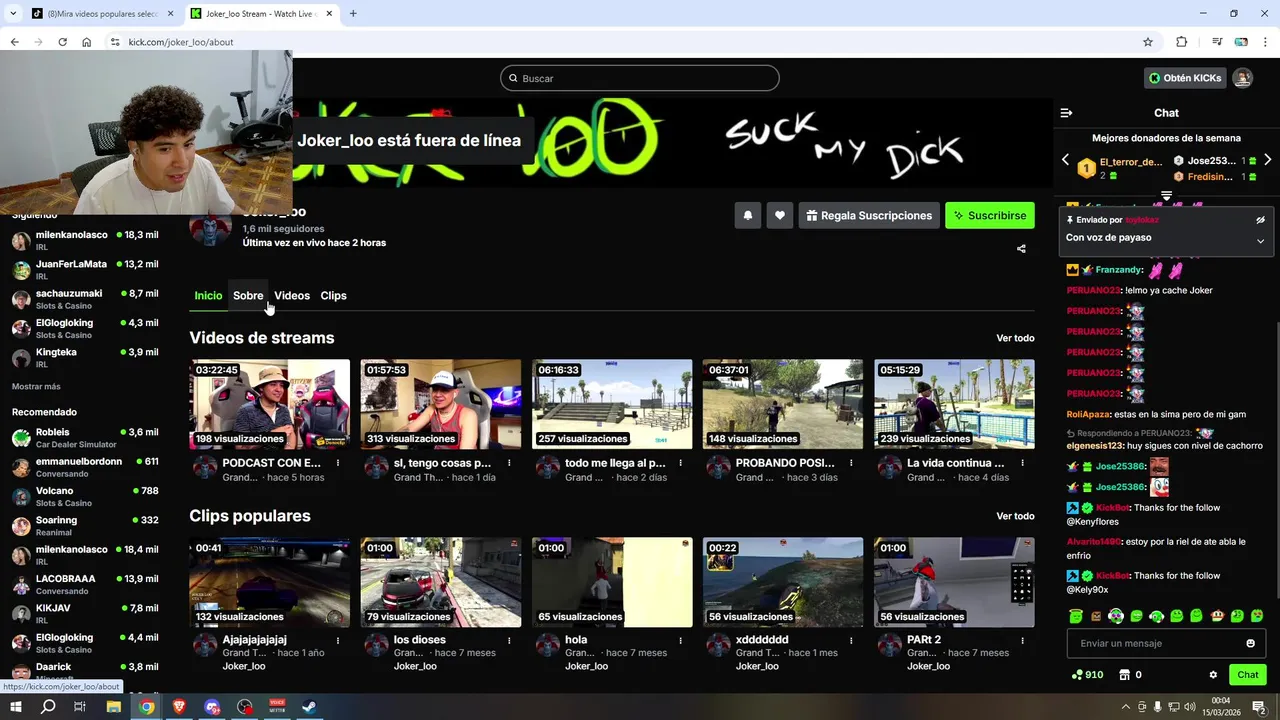The height and width of the screenshot is (720, 1280).
Task: Click the Suscribirse button
Action: tap(990, 215)
